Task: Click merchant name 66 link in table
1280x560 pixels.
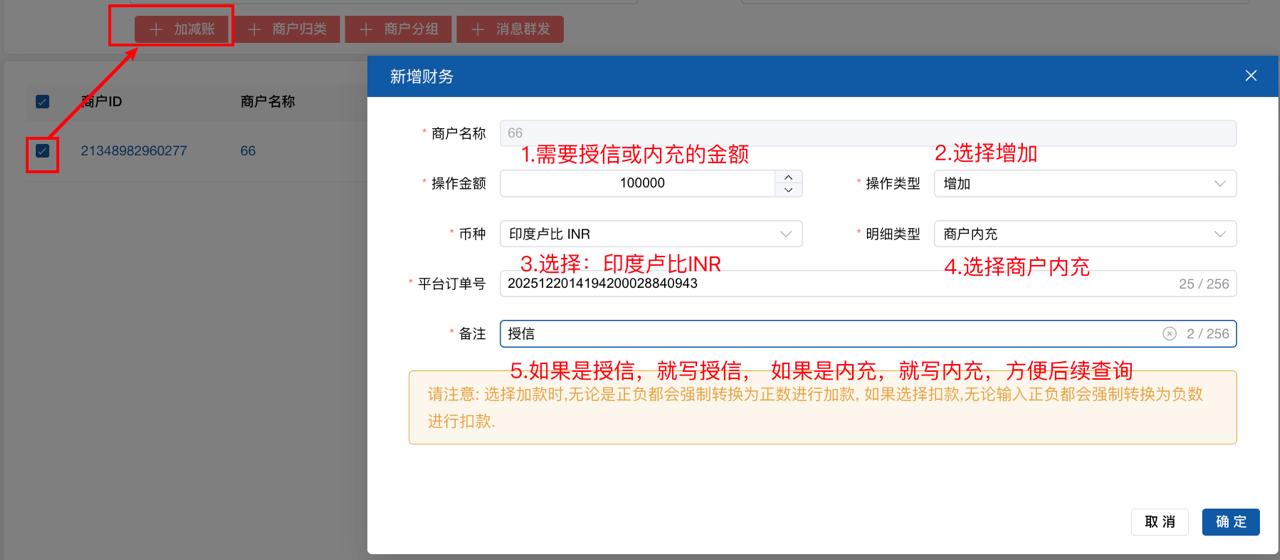Action: click(248, 151)
